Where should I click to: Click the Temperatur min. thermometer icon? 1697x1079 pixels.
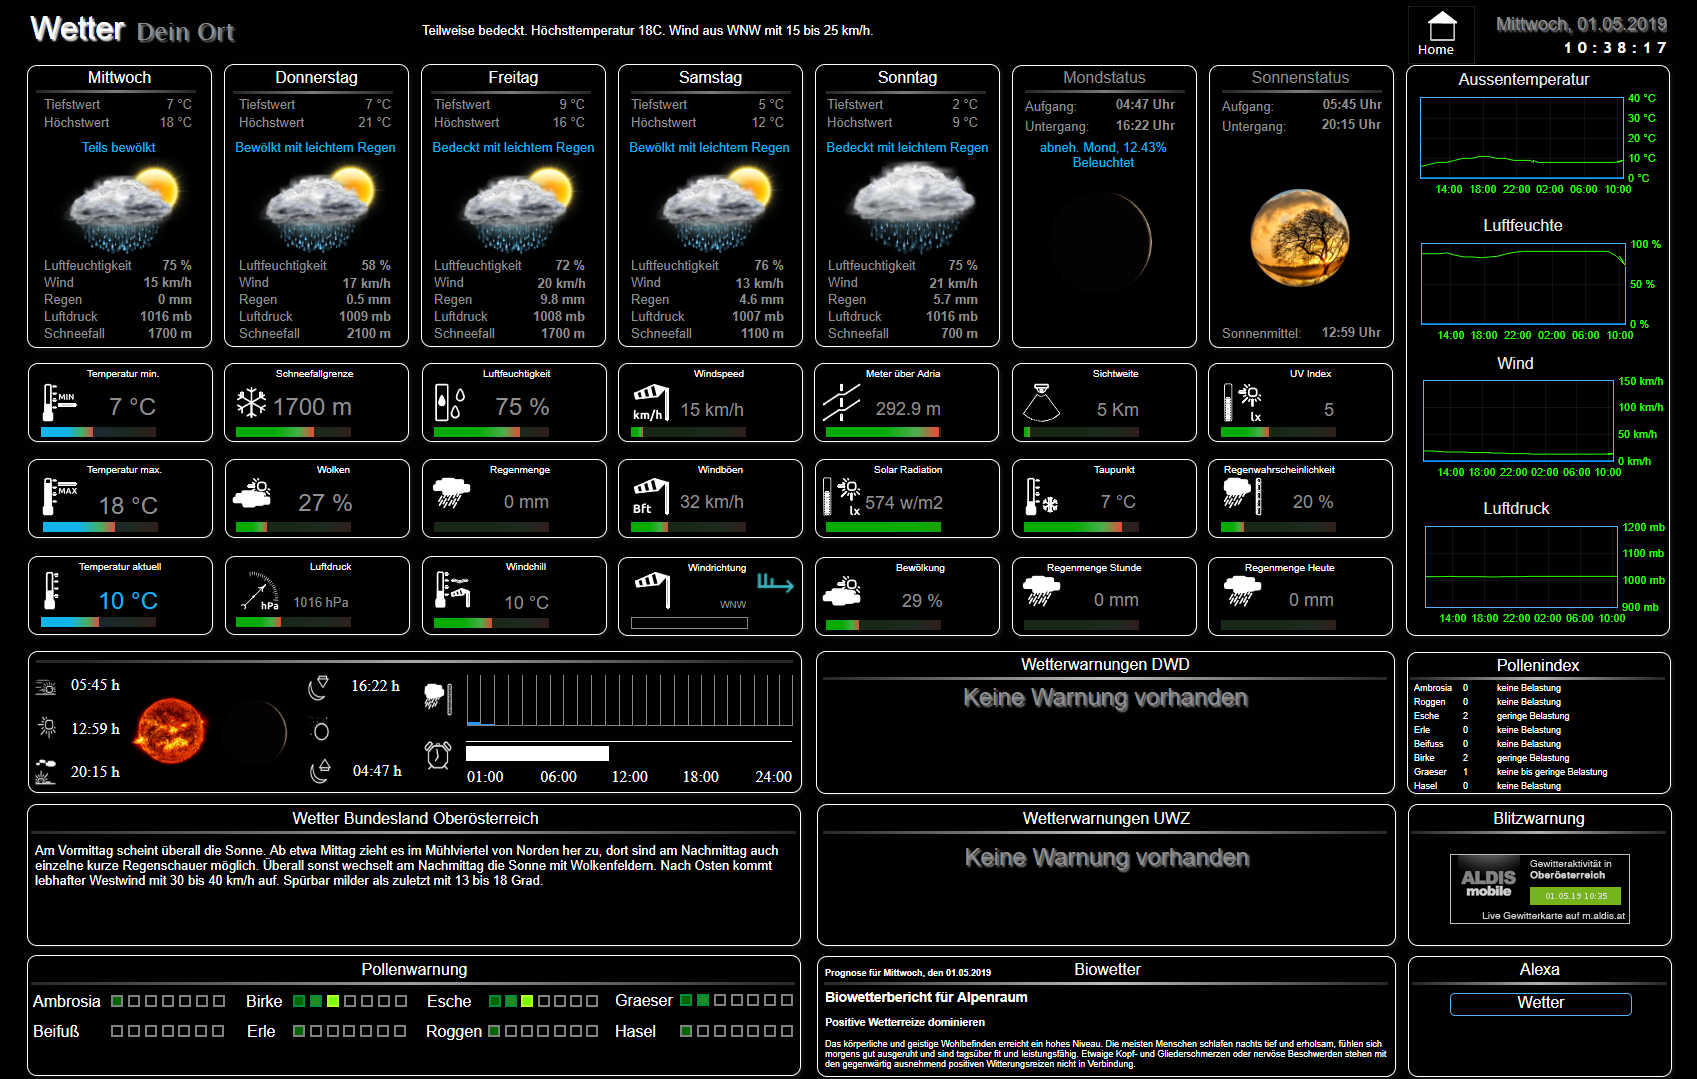[59, 402]
